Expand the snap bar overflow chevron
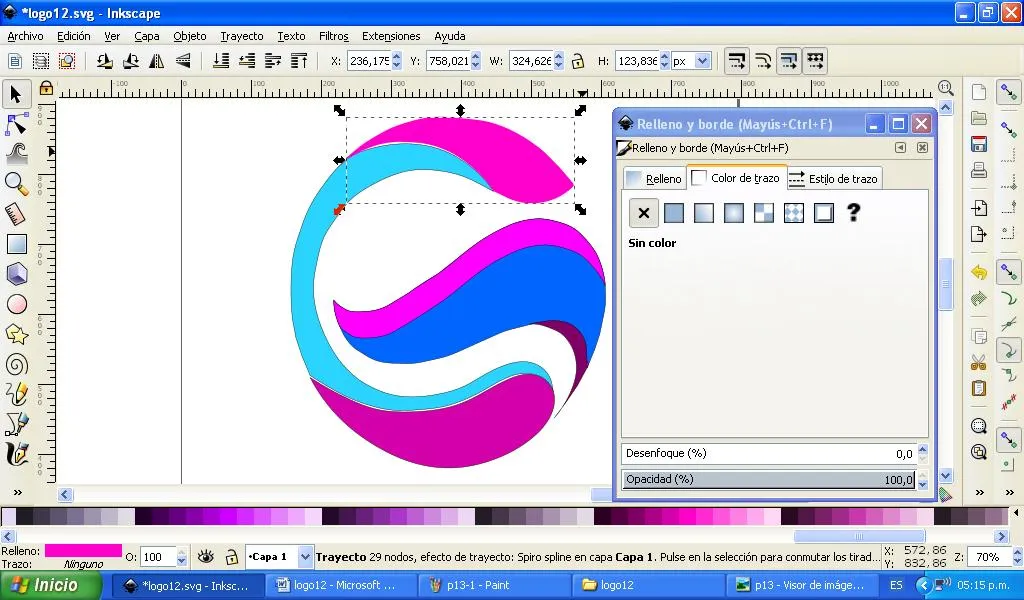The width and height of the screenshot is (1024, 600). [x=1010, y=493]
